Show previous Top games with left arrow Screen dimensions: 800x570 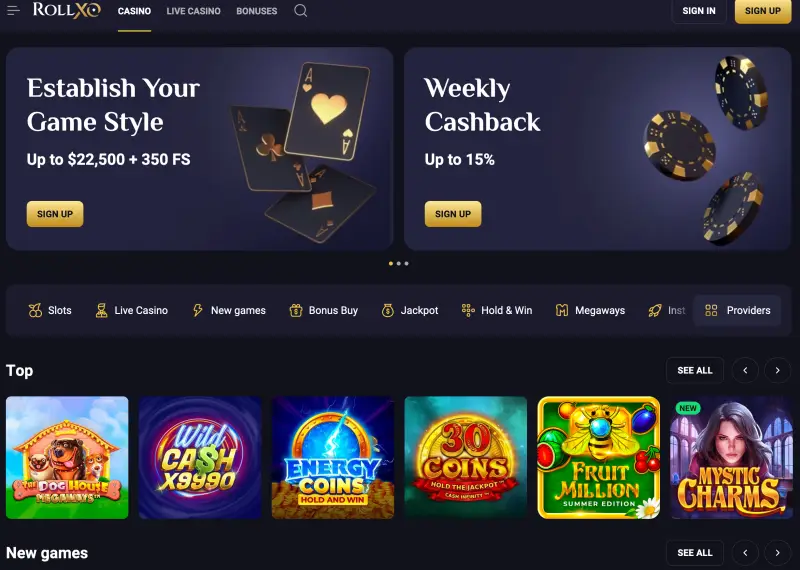[x=745, y=370]
